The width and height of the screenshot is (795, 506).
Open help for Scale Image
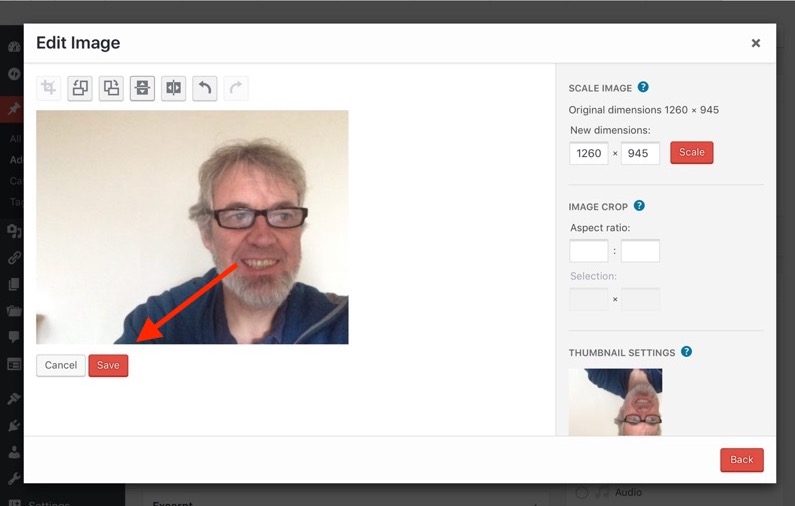click(643, 87)
